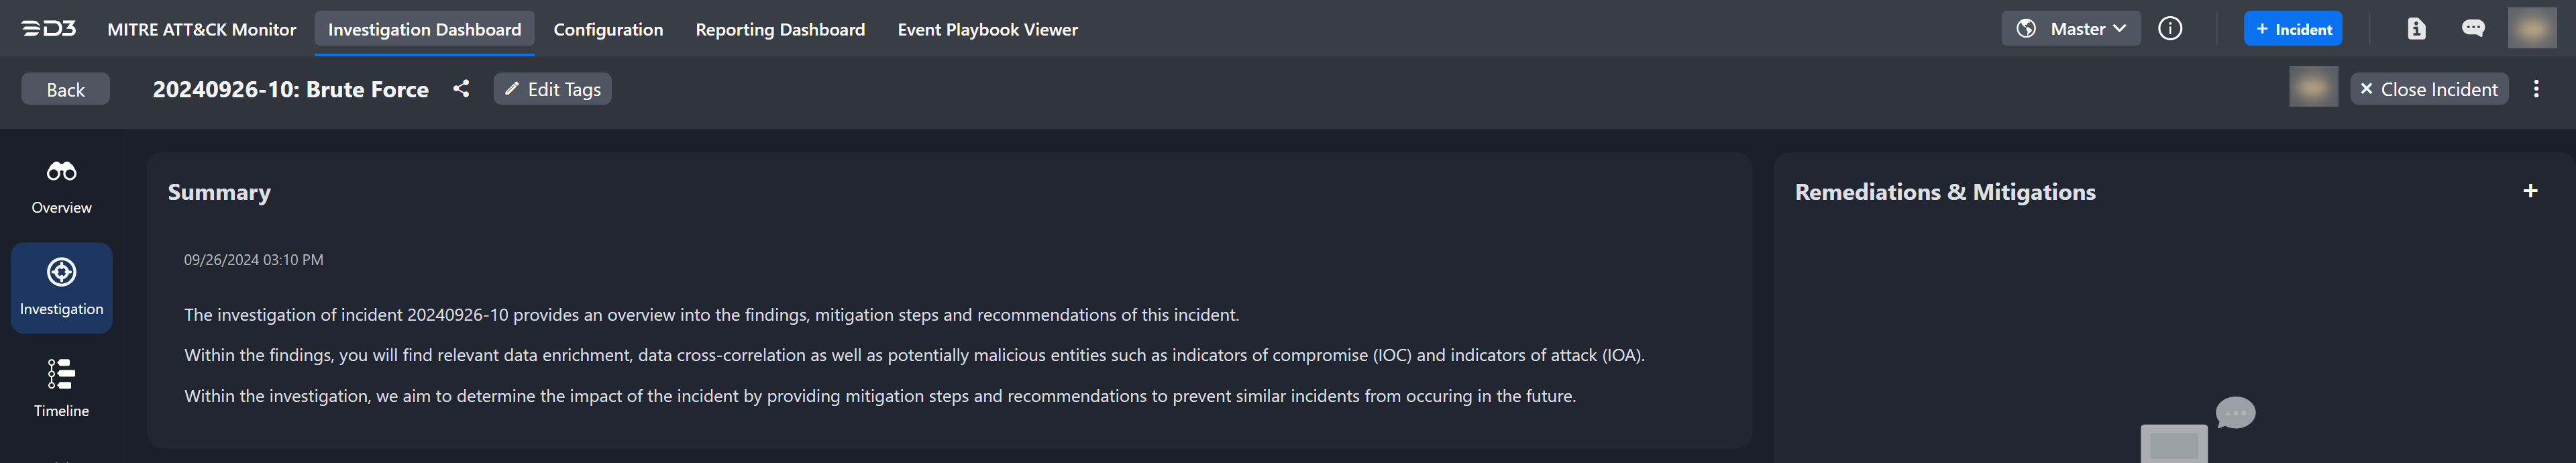Open the Configuration tab
Viewport: 2576px width, 463px height.
608,30
